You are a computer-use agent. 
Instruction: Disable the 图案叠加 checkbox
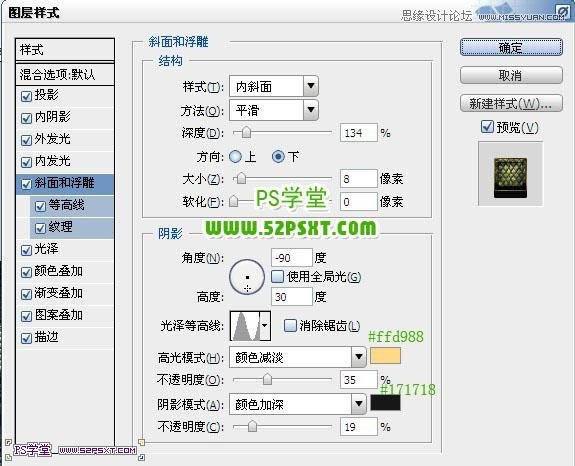click(x=26, y=316)
